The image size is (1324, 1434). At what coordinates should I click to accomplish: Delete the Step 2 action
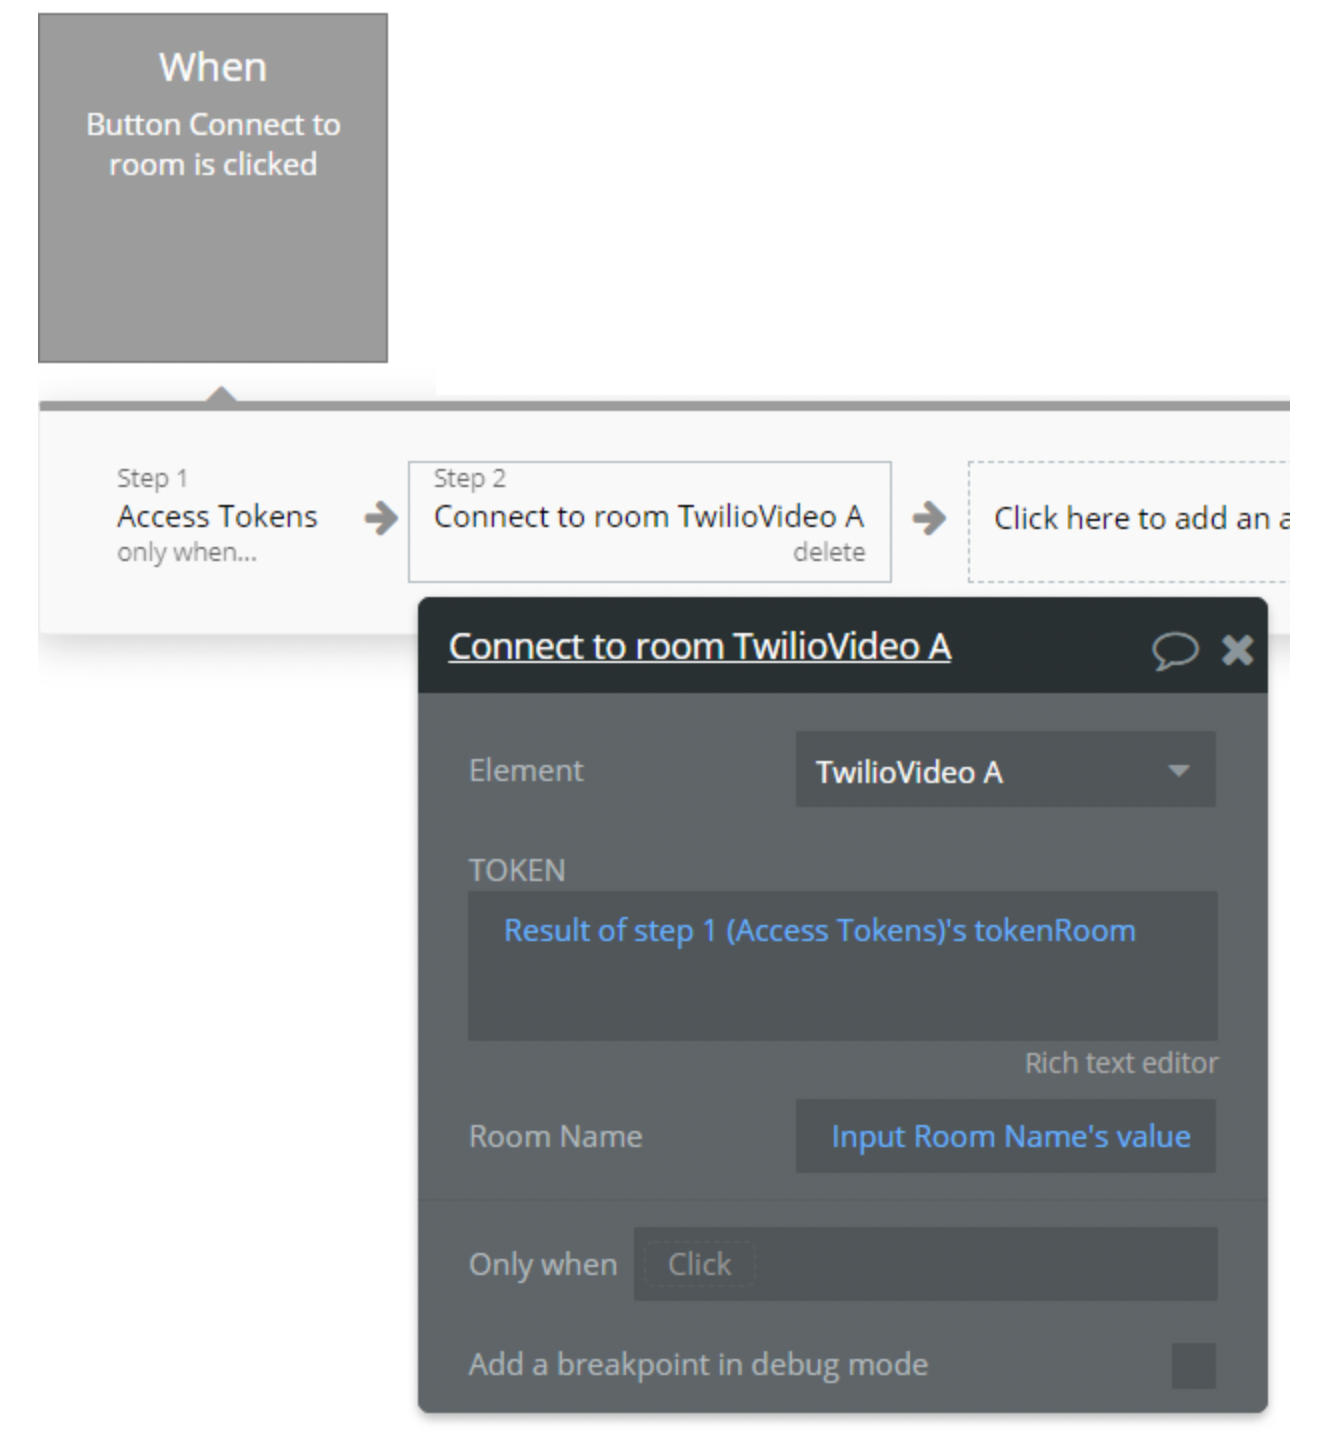point(829,552)
